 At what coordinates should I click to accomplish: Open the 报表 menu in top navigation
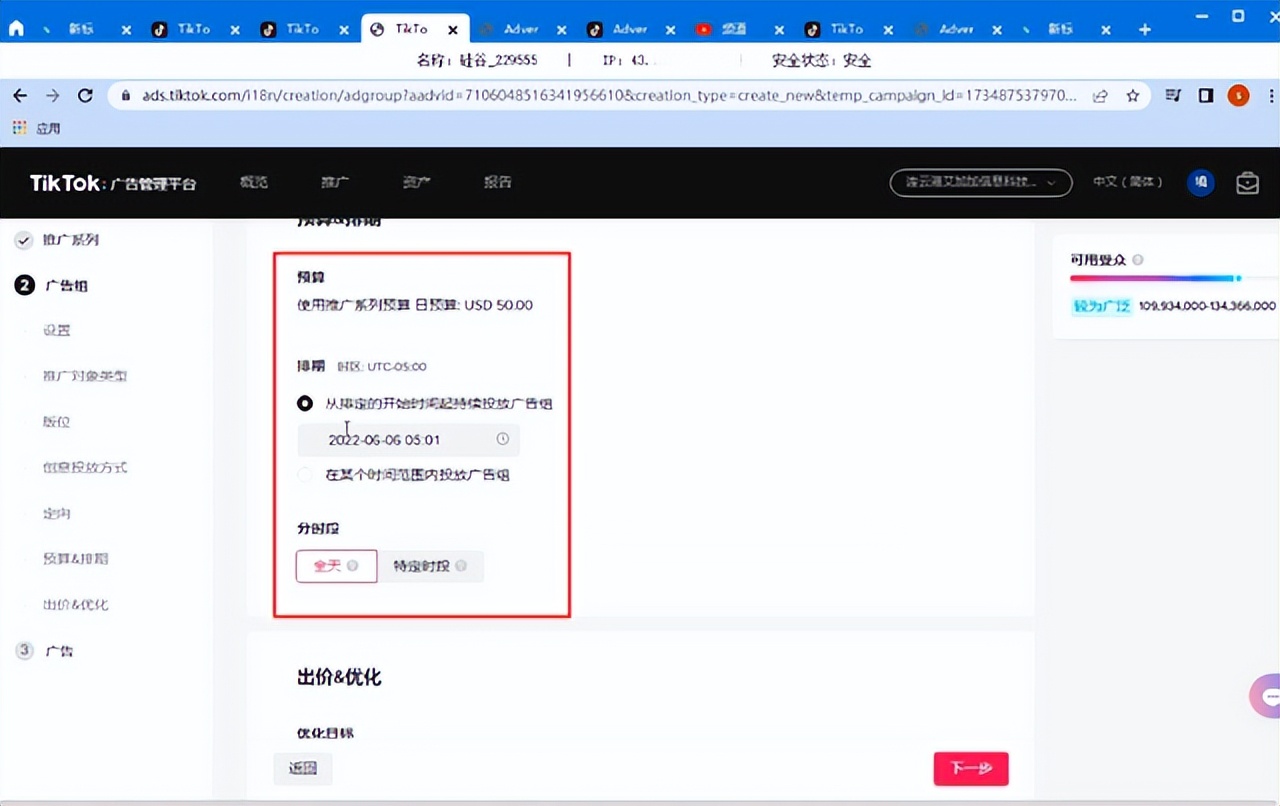point(497,183)
